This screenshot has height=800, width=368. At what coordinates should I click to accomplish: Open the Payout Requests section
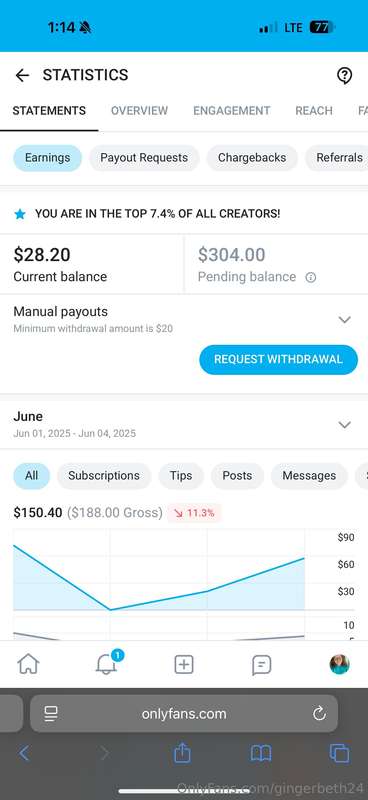pos(144,158)
